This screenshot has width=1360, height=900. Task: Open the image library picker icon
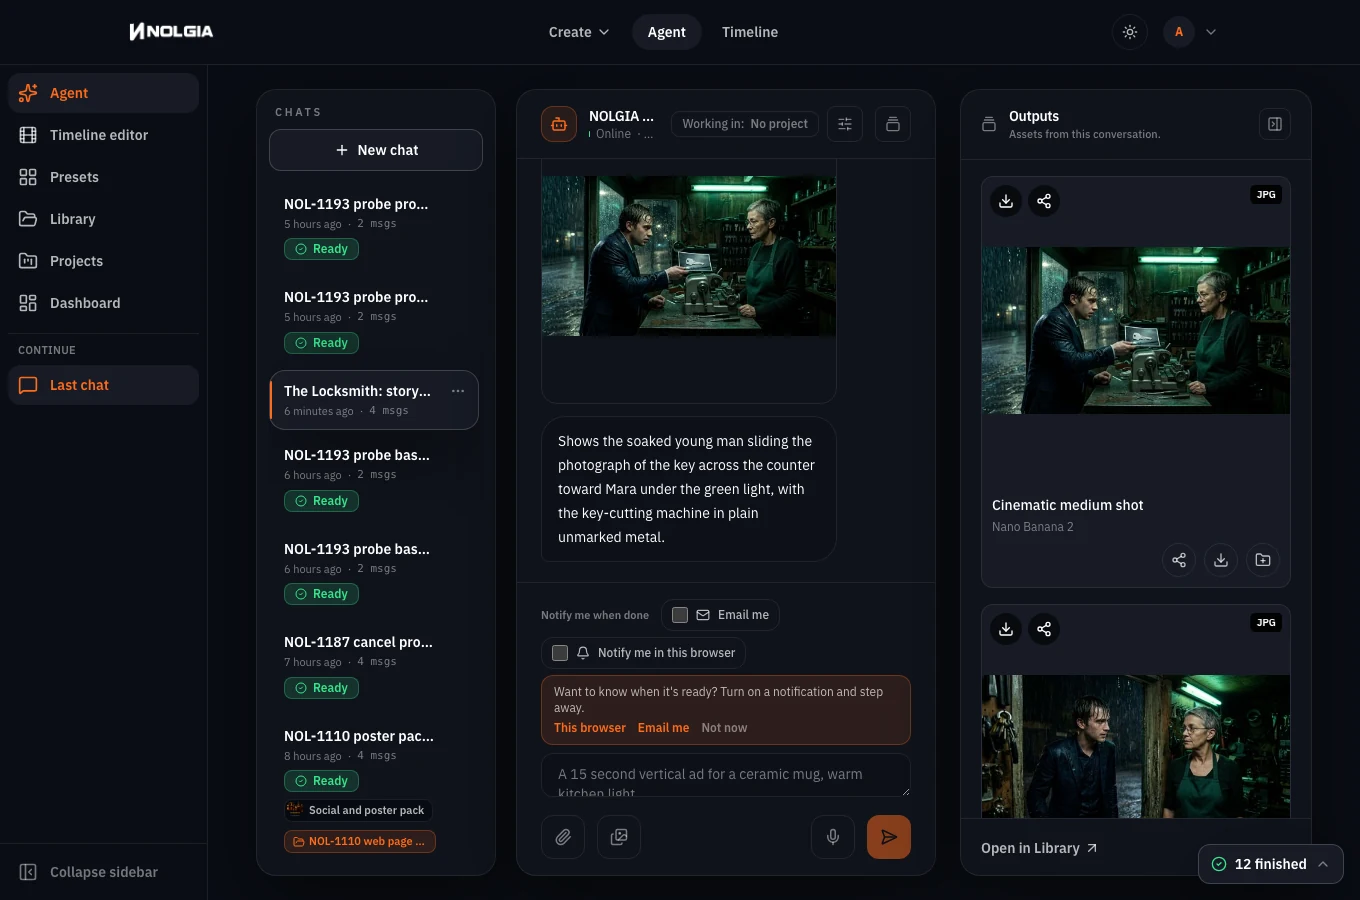tap(619, 837)
